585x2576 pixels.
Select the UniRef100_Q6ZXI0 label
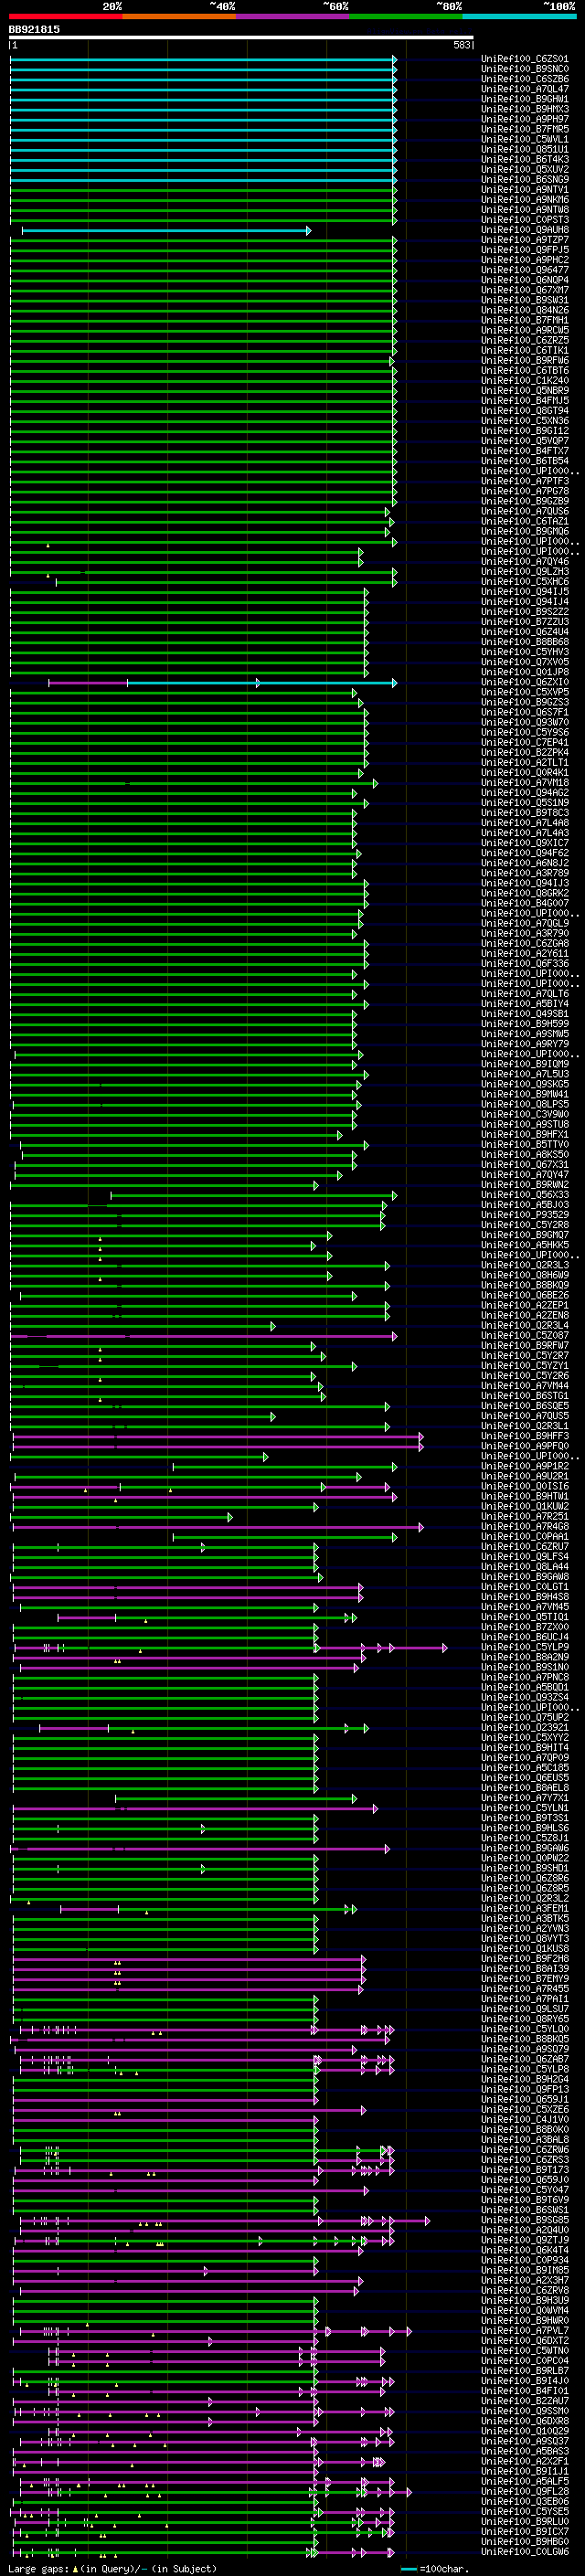tap(525, 682)
